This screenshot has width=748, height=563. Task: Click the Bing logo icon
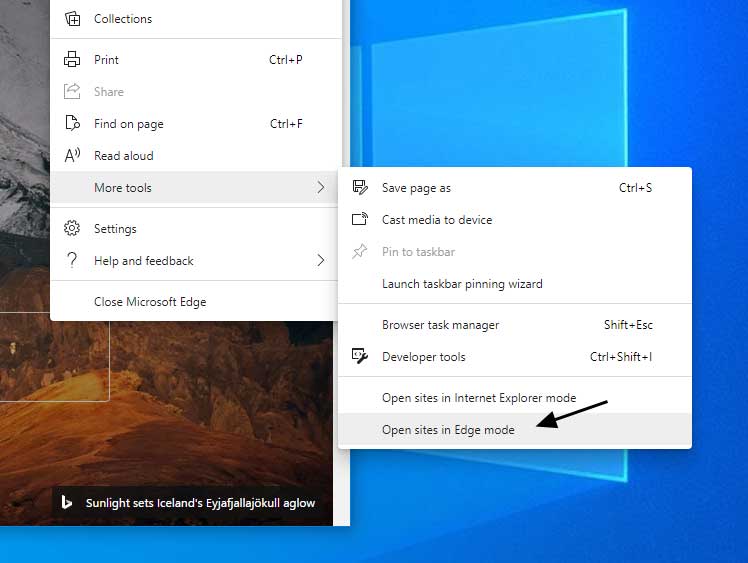(67, 502)
